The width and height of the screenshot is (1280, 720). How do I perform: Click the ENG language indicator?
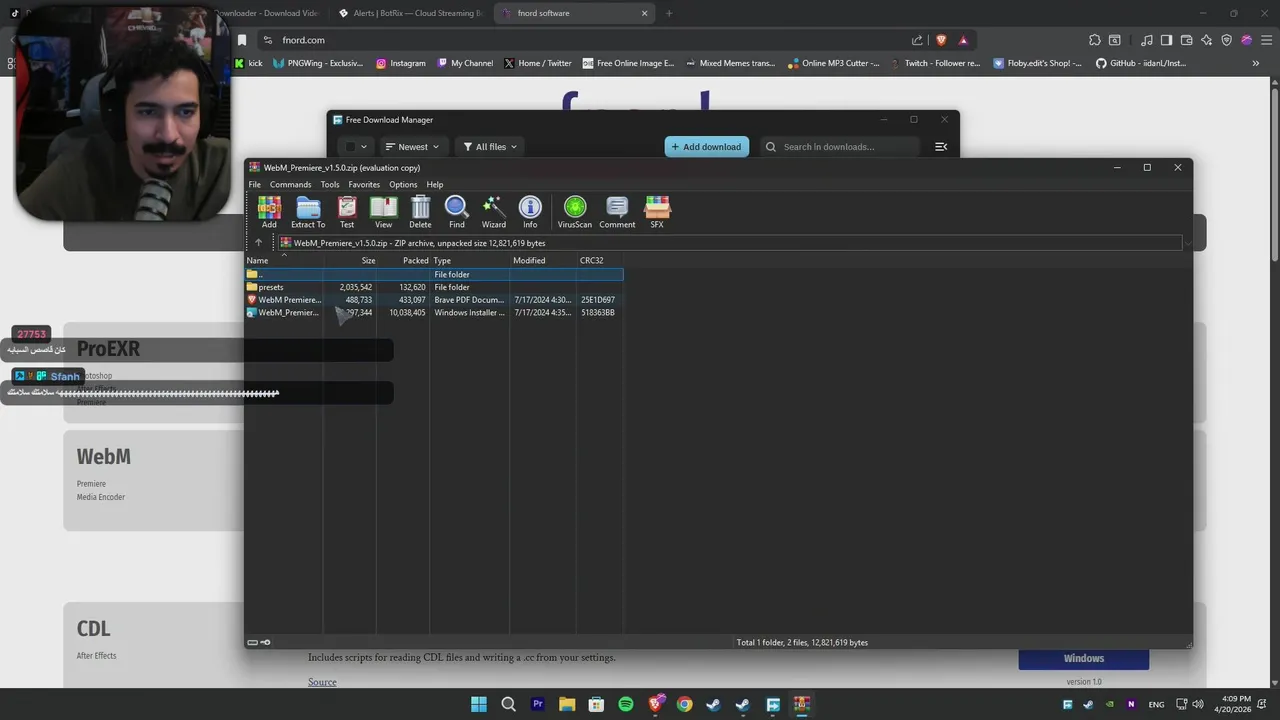coord(1156,704)
